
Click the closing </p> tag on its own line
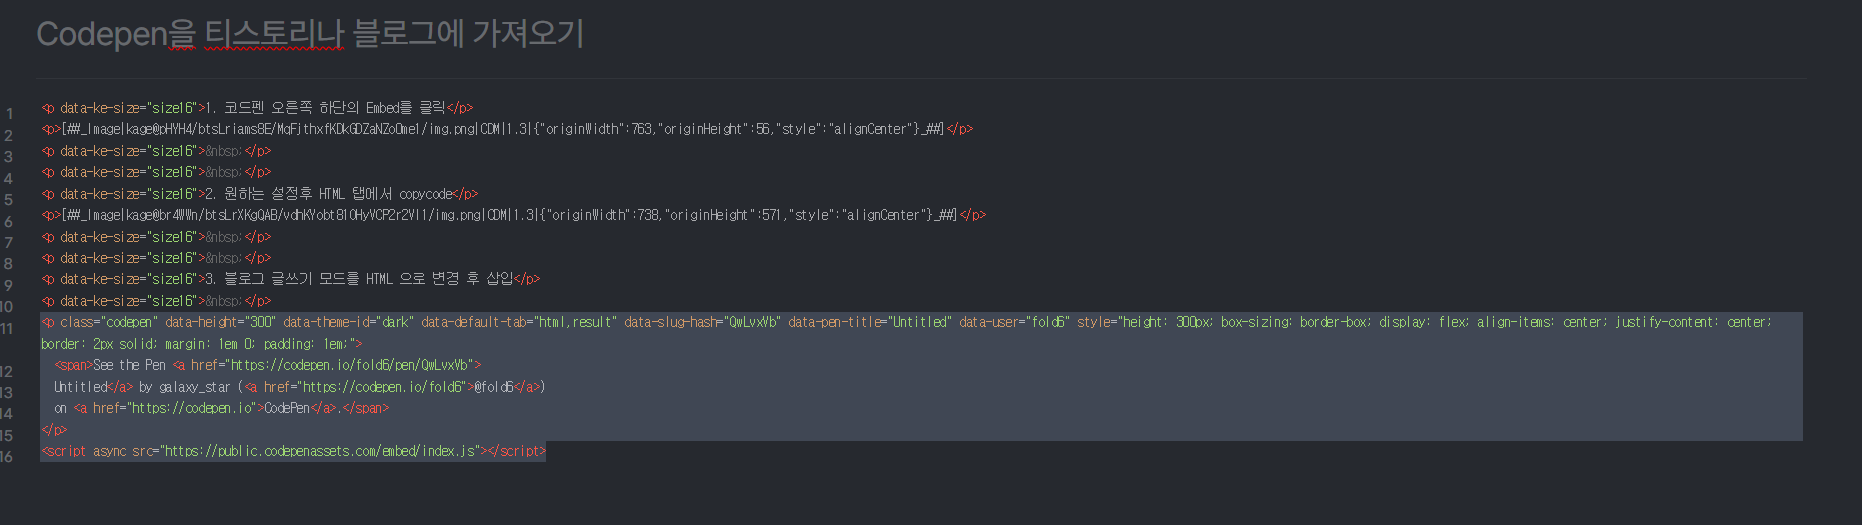pyautogui.click(x=54, y=430)
